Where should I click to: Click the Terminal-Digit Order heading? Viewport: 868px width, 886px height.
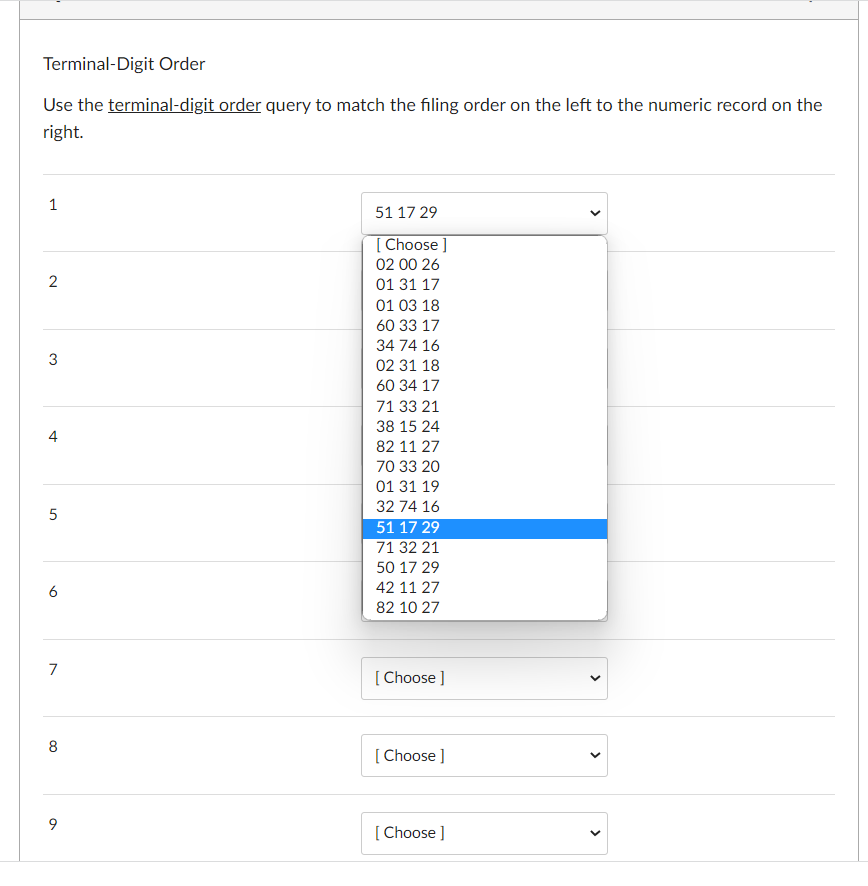point(124,63)
